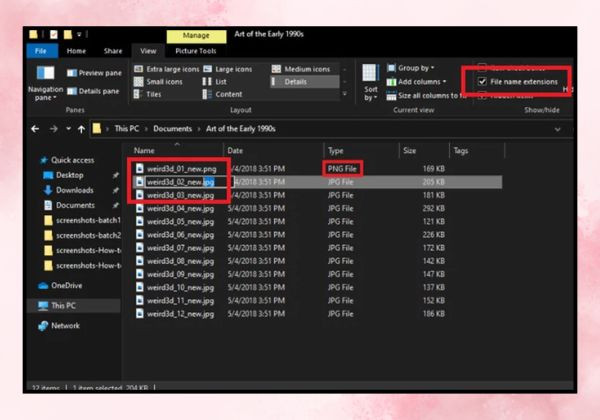
Task: Open the Sort by menu
Action: point(370,83)
